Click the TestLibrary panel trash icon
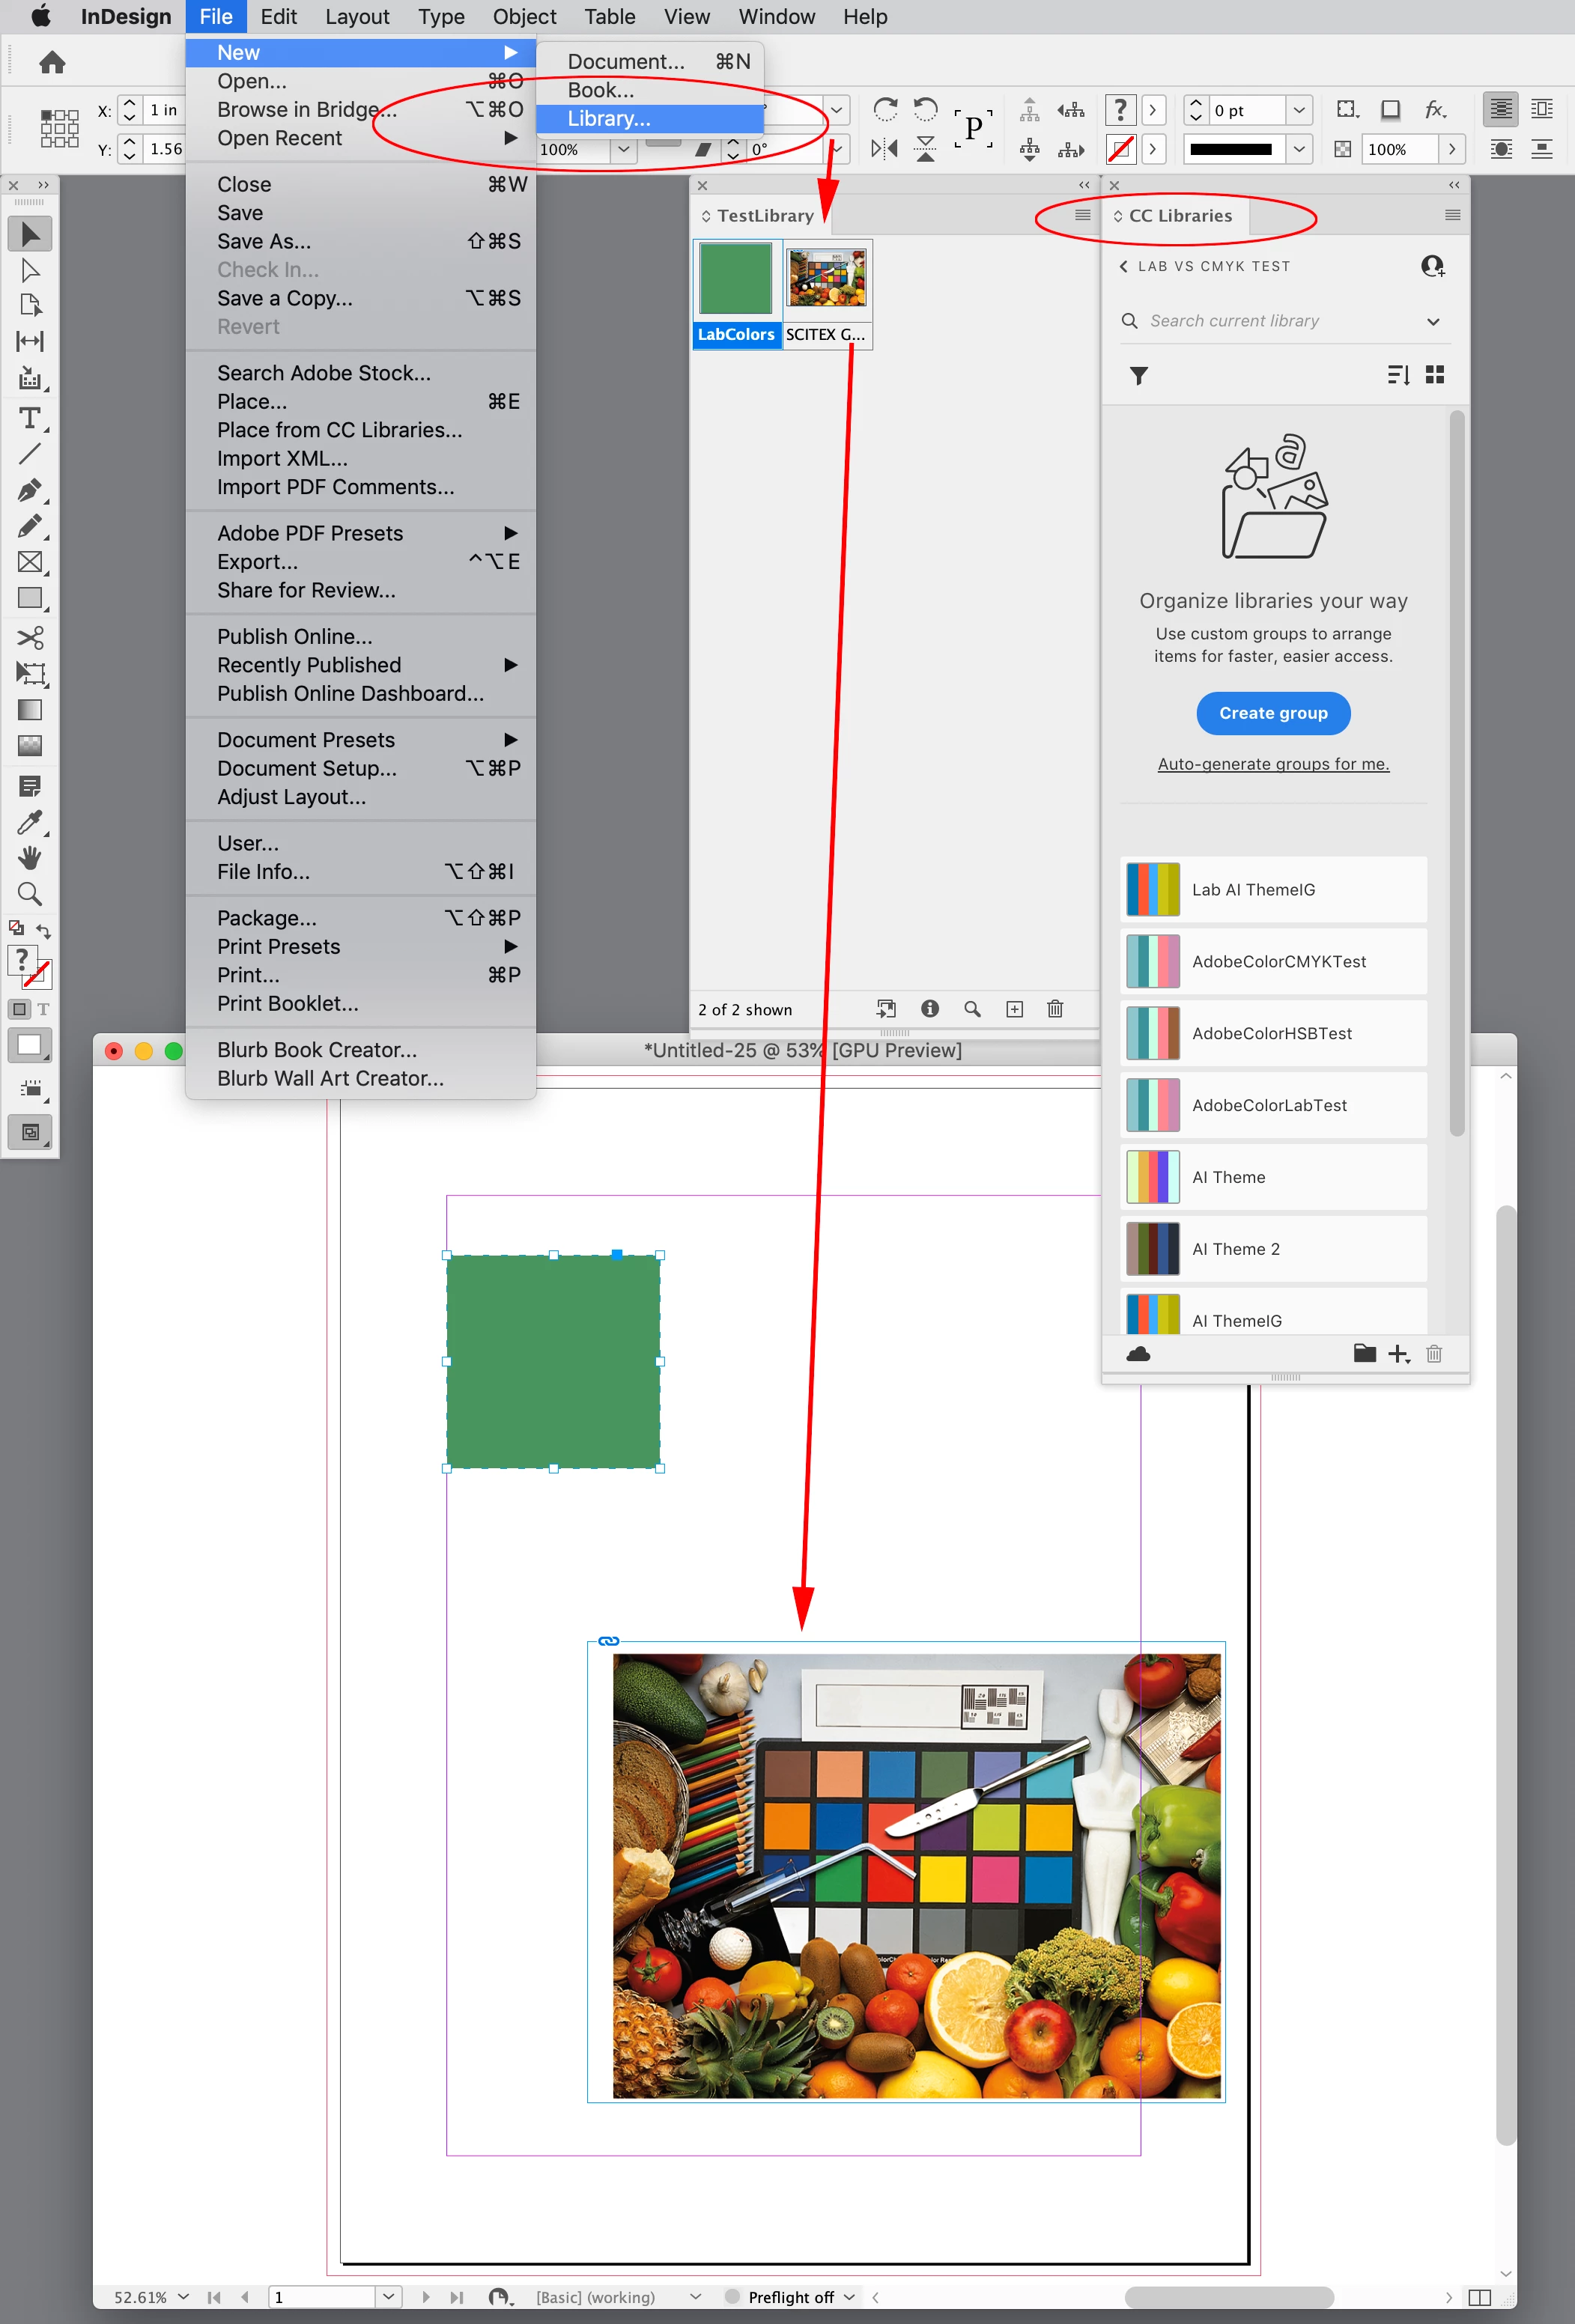This screenshot has height=2324, width=1575. point(1054,1009)
